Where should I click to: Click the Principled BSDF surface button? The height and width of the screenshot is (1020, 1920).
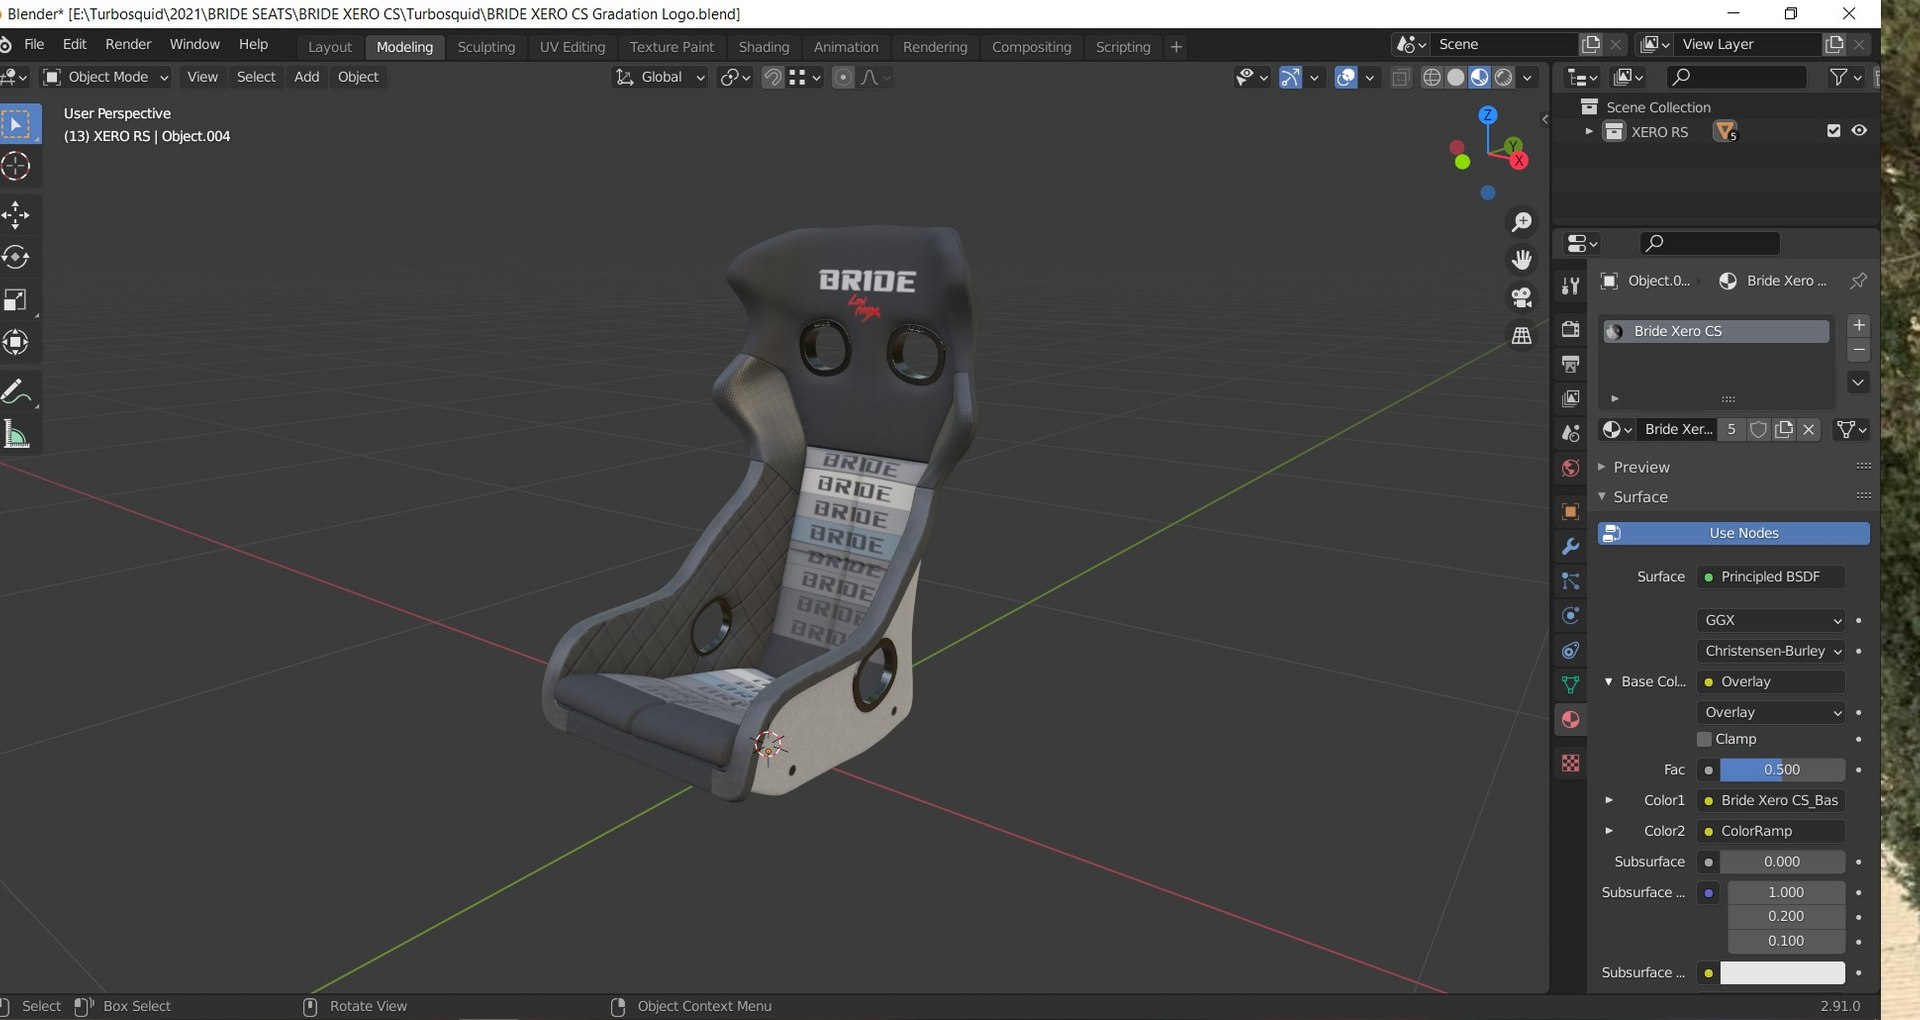coord(1770,577)
